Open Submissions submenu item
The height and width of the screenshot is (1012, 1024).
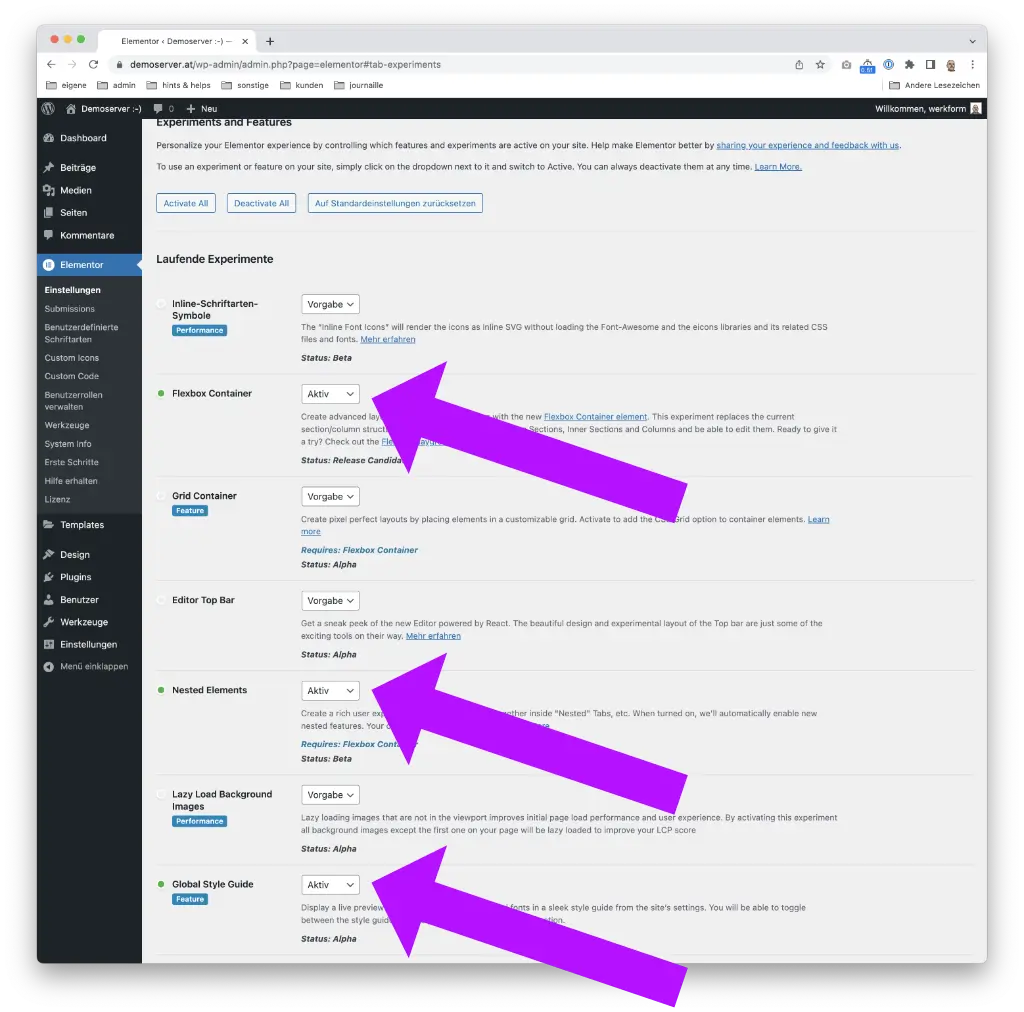69,309
